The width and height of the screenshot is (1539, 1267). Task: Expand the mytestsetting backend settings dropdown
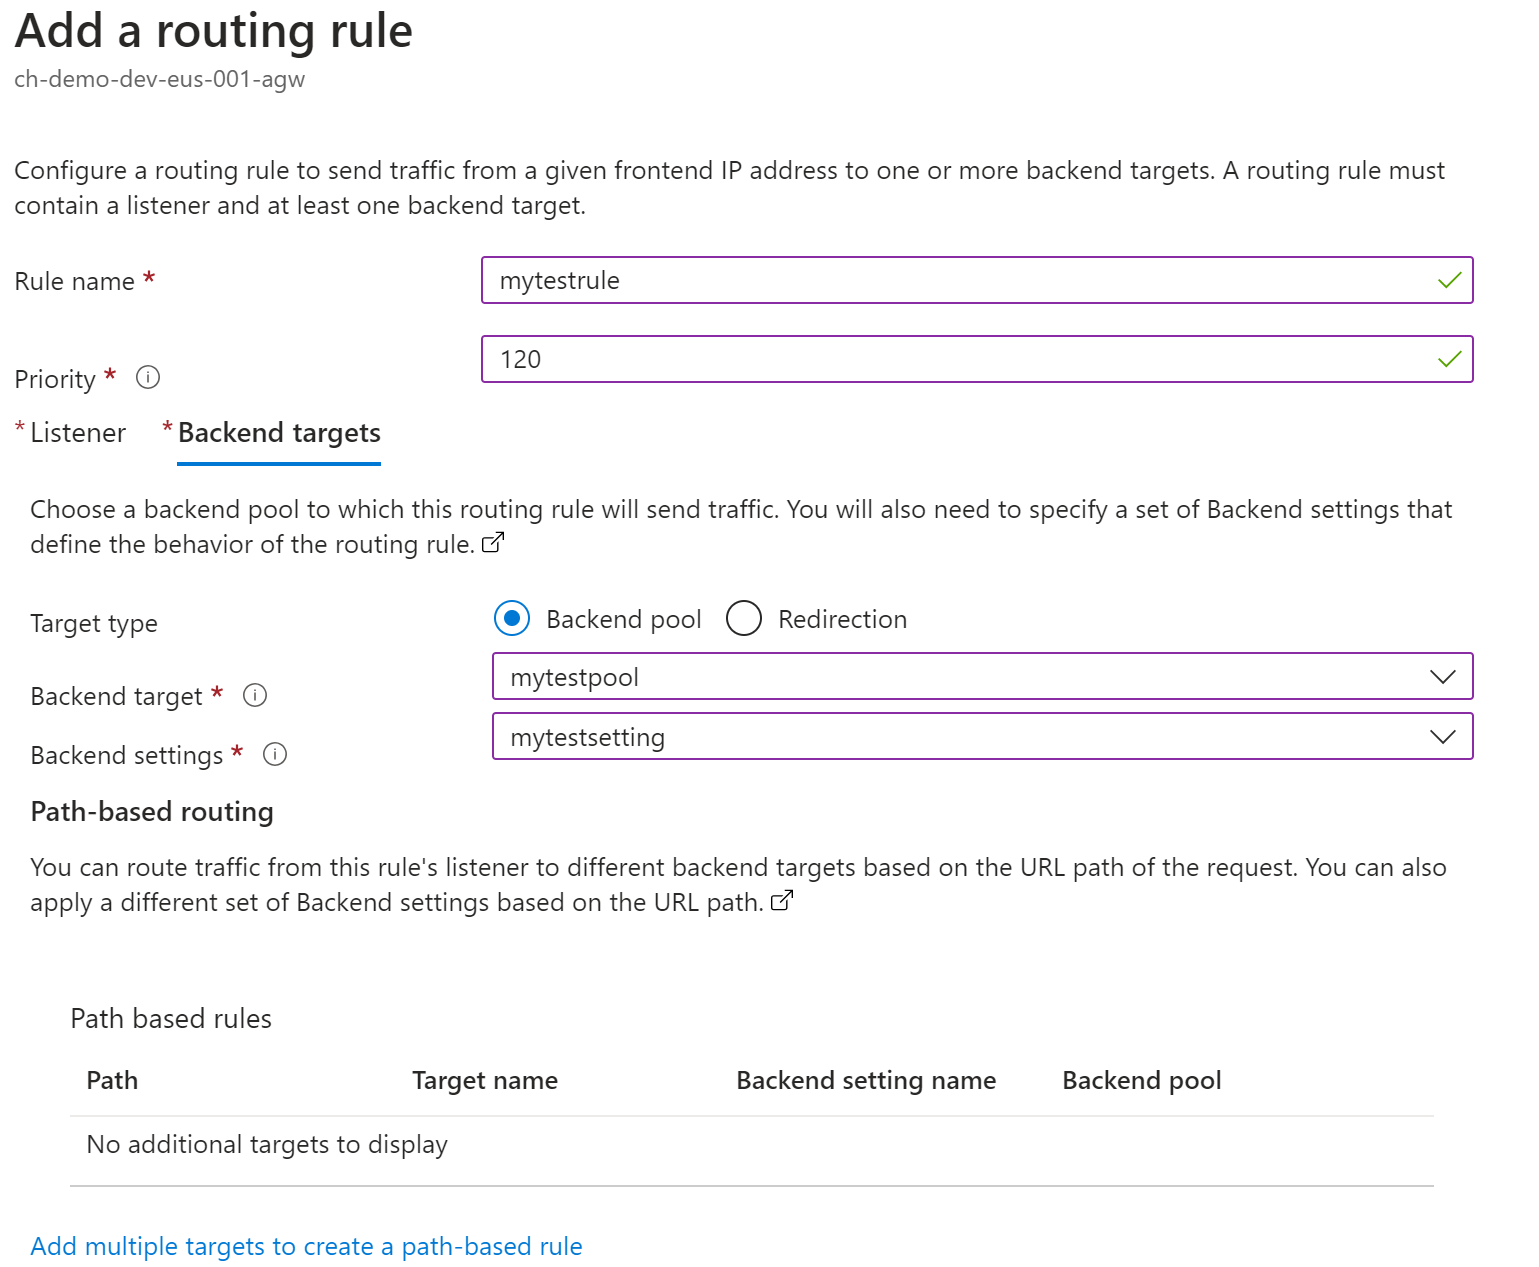[x=982, y=737]
